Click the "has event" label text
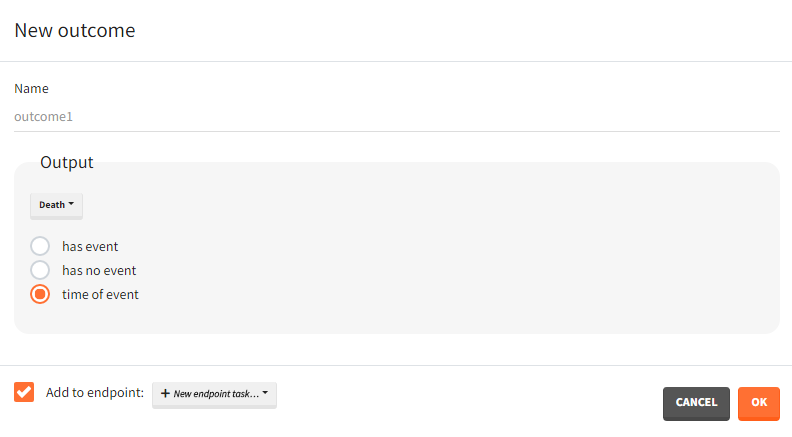792x437 pixels. 90,246
